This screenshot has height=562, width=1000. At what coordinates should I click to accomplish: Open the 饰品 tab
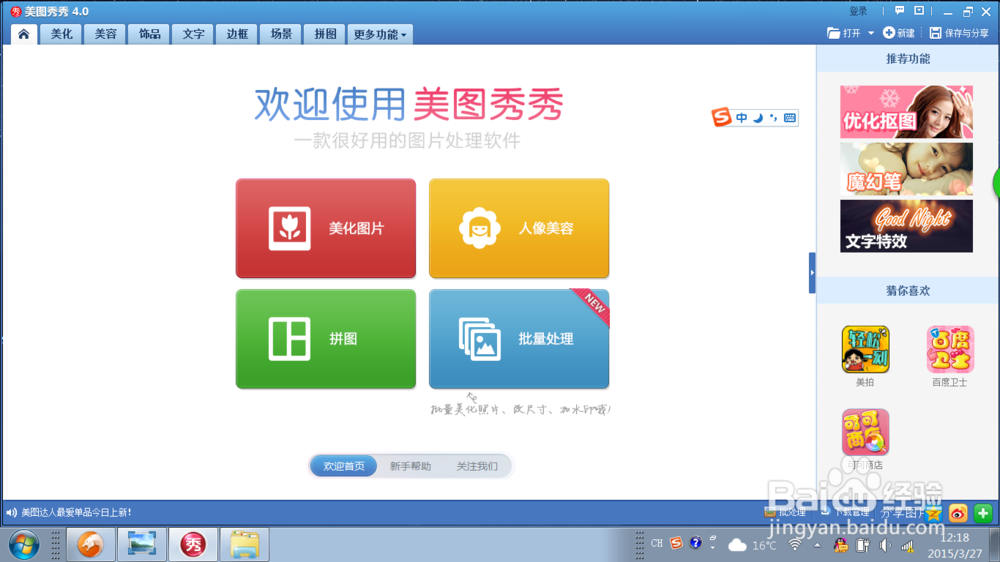(149, 34)
